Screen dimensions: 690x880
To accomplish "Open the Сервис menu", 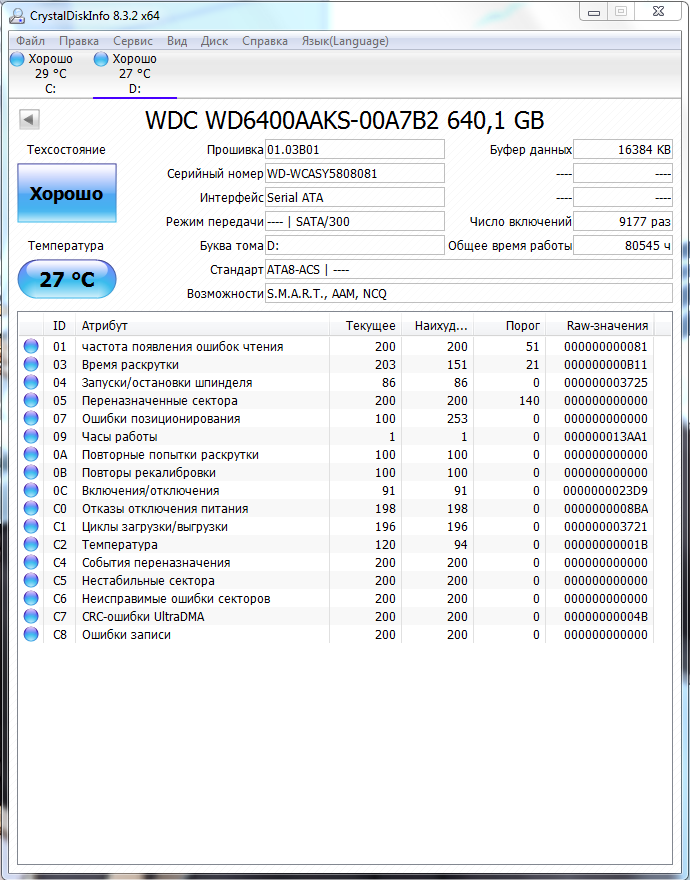I will (x=132, y=41).
